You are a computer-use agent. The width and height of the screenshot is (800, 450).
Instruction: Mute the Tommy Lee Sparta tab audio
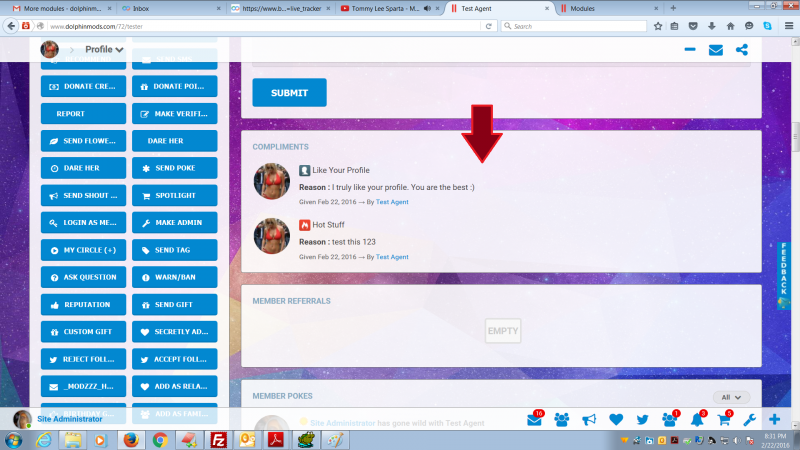coord(427,8)
